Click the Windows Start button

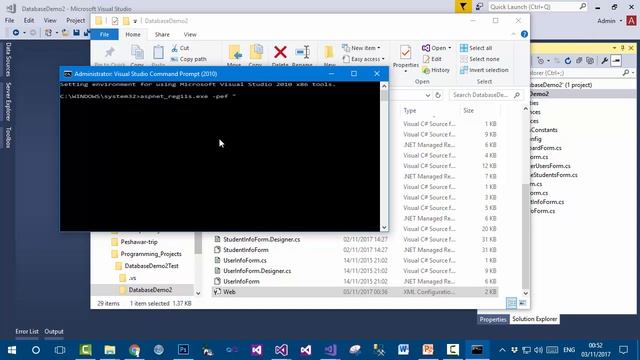click(11, 350)
